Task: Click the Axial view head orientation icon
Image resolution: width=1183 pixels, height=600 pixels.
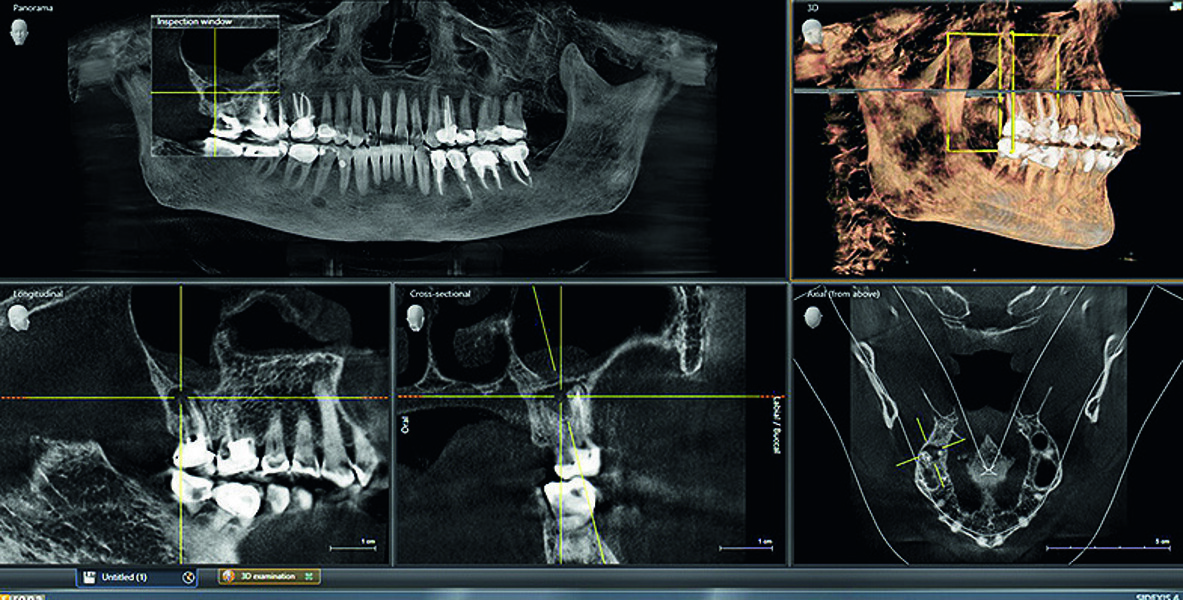Action: (812, 316)
